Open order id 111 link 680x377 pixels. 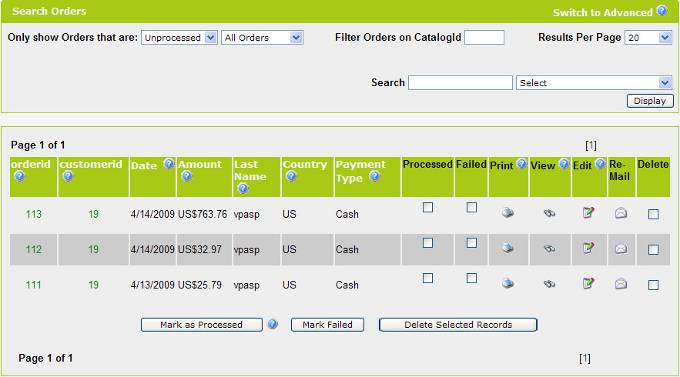pyautogui.click(x=33, y=285)
